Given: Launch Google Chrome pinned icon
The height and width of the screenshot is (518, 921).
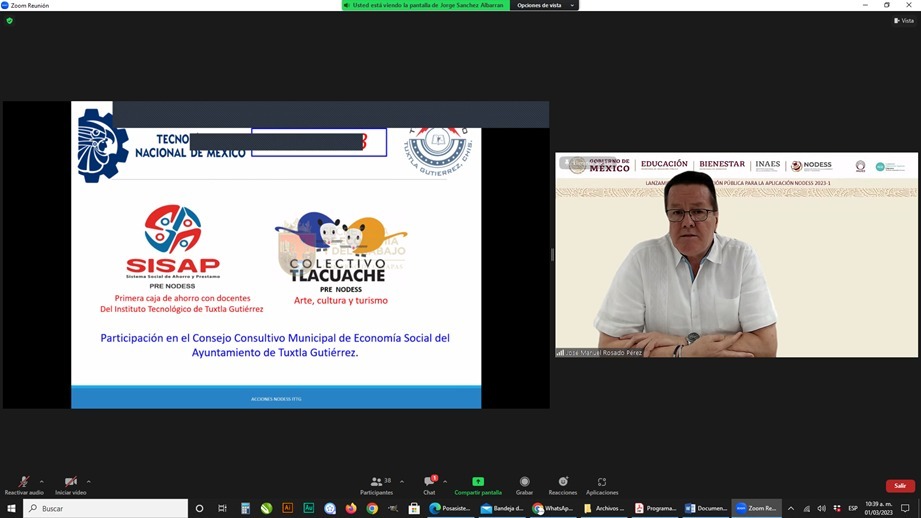Looking at the screenshot, I should tap(372, 508).
